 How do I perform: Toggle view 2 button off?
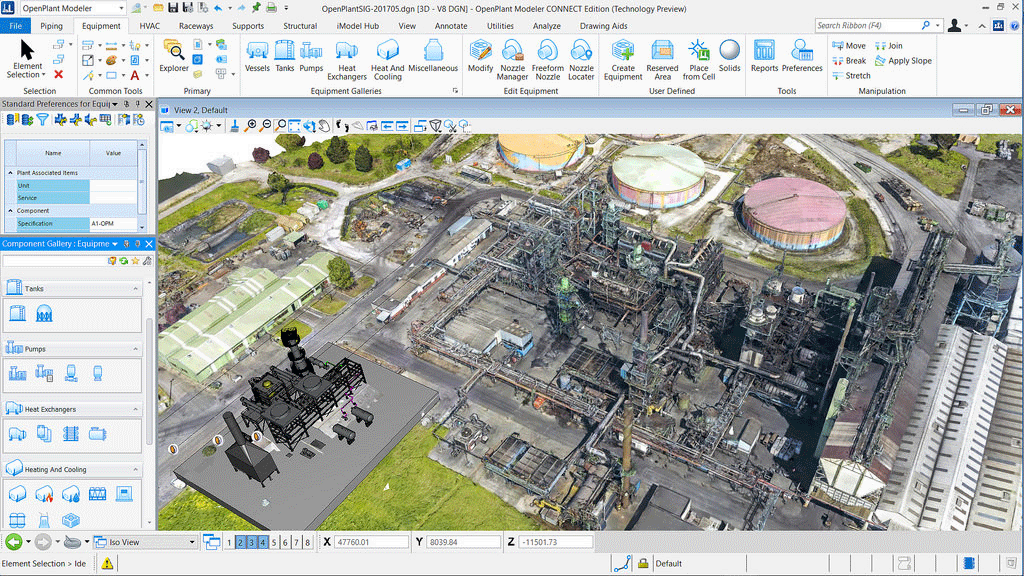pos(241,542)
